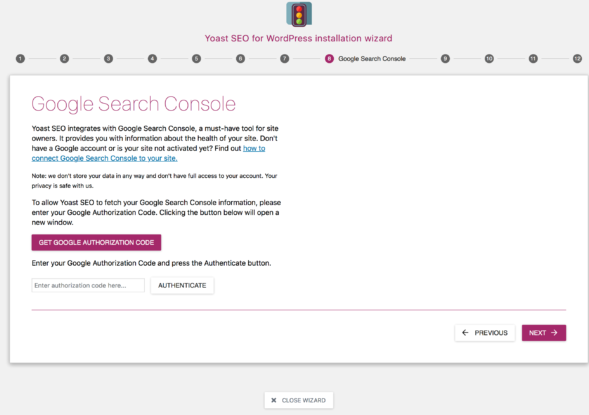589x415 pixels.
Task: Go to wizard step 7 circle
Action: coord(284,59)
